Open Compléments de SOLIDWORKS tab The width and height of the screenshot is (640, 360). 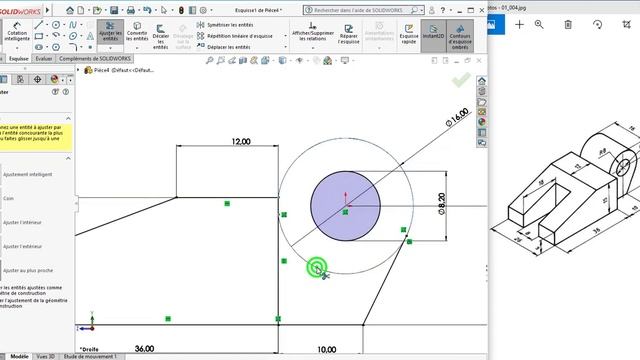click(x=94, y=59)
